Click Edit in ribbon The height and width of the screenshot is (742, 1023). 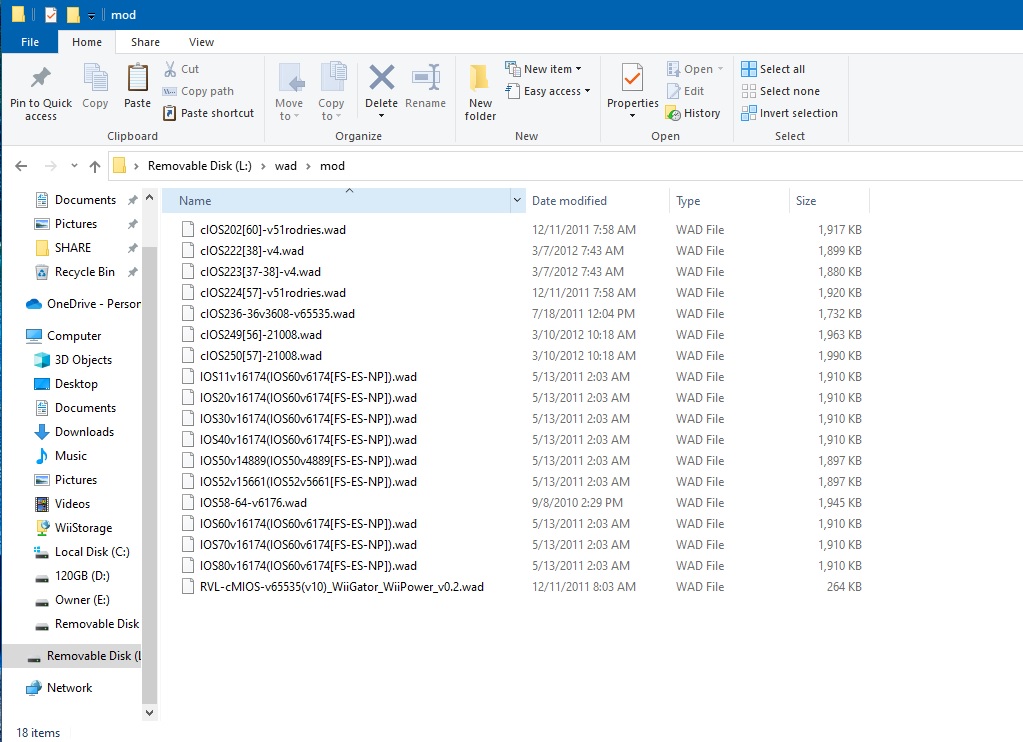[685, 91]
